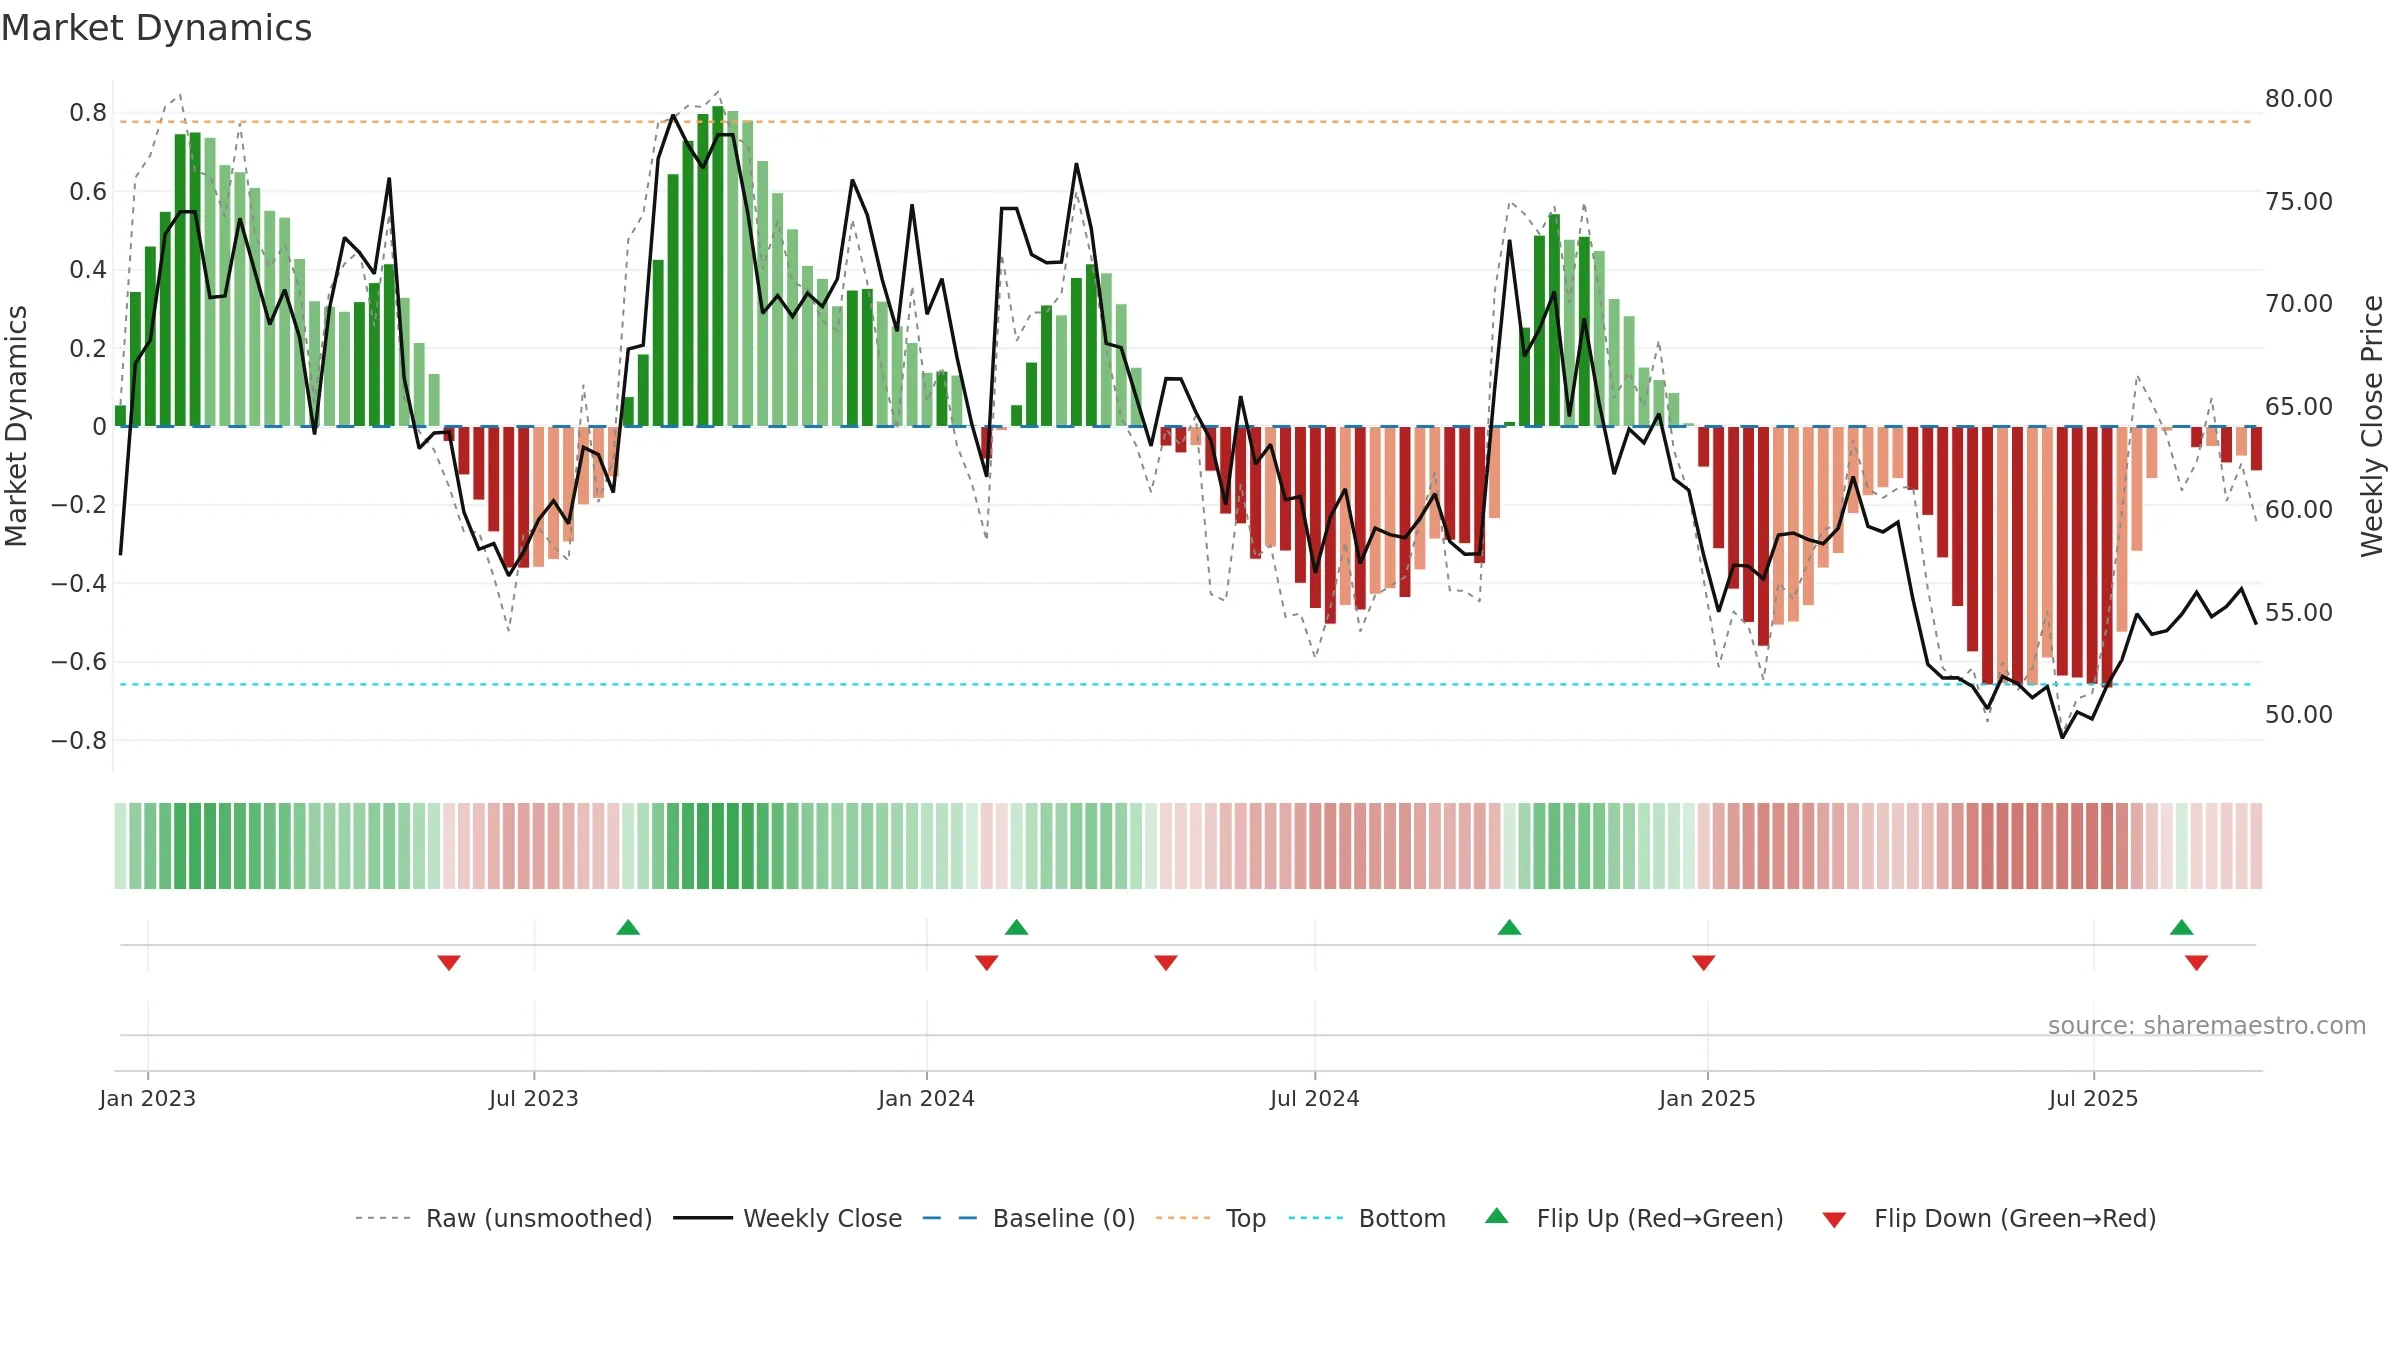
Task: Toggle the Baseline (0) legend entry
Action: [x=1029, y=1218]
